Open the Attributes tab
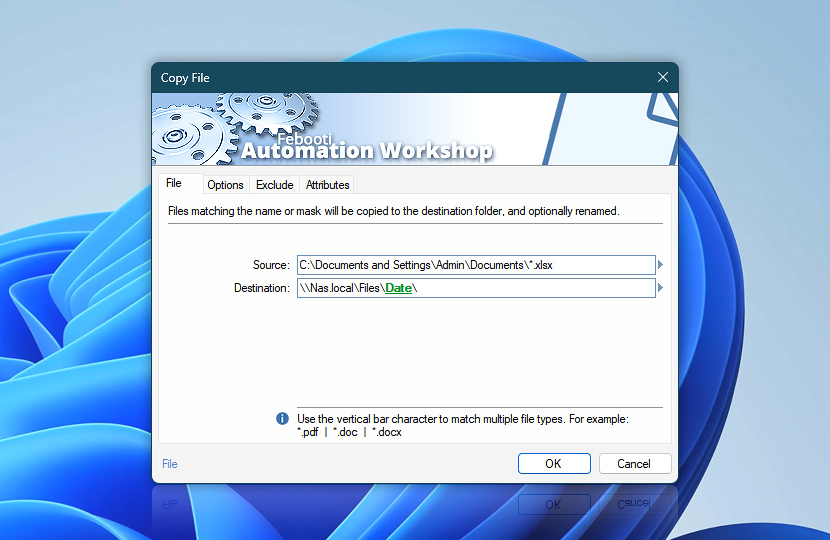Image resolution: width=830 pixels, height=540 pixels. (327, 185)
